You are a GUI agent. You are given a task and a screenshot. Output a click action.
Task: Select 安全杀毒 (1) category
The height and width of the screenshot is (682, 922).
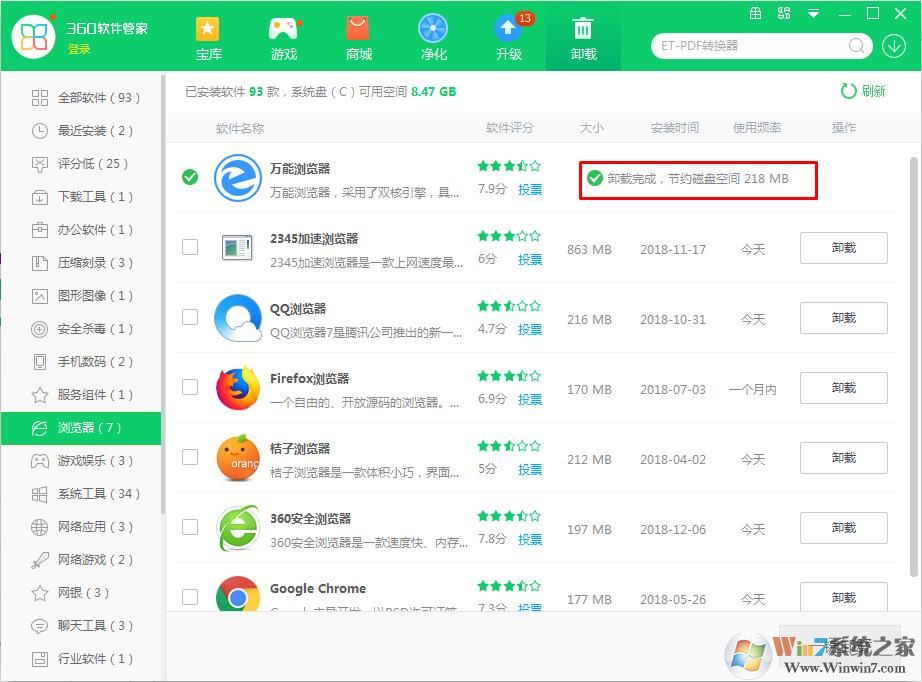81,329
